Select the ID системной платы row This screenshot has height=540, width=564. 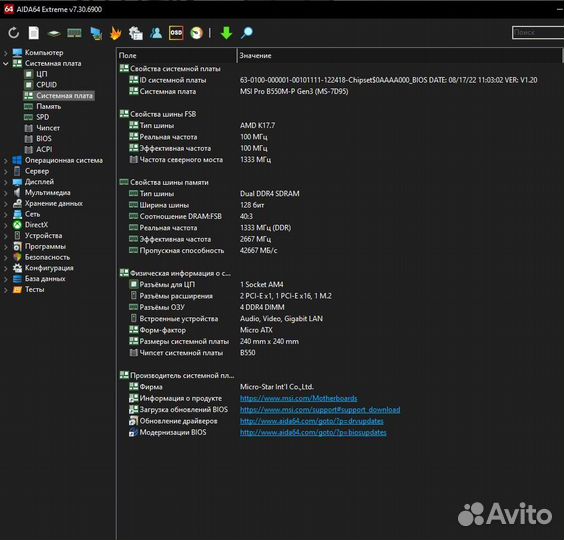(333, 80)
